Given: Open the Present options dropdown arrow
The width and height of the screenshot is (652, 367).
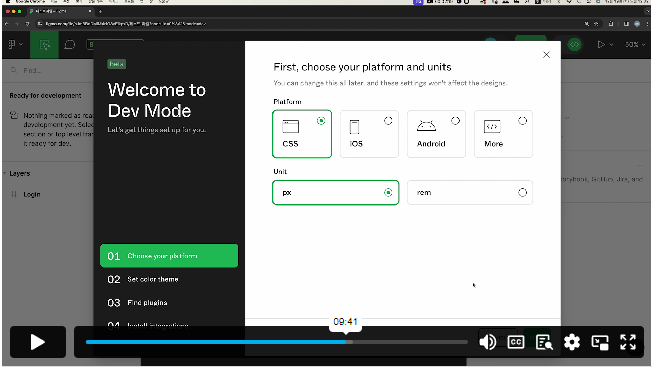Looking at the screenshot, I should 611,44.
